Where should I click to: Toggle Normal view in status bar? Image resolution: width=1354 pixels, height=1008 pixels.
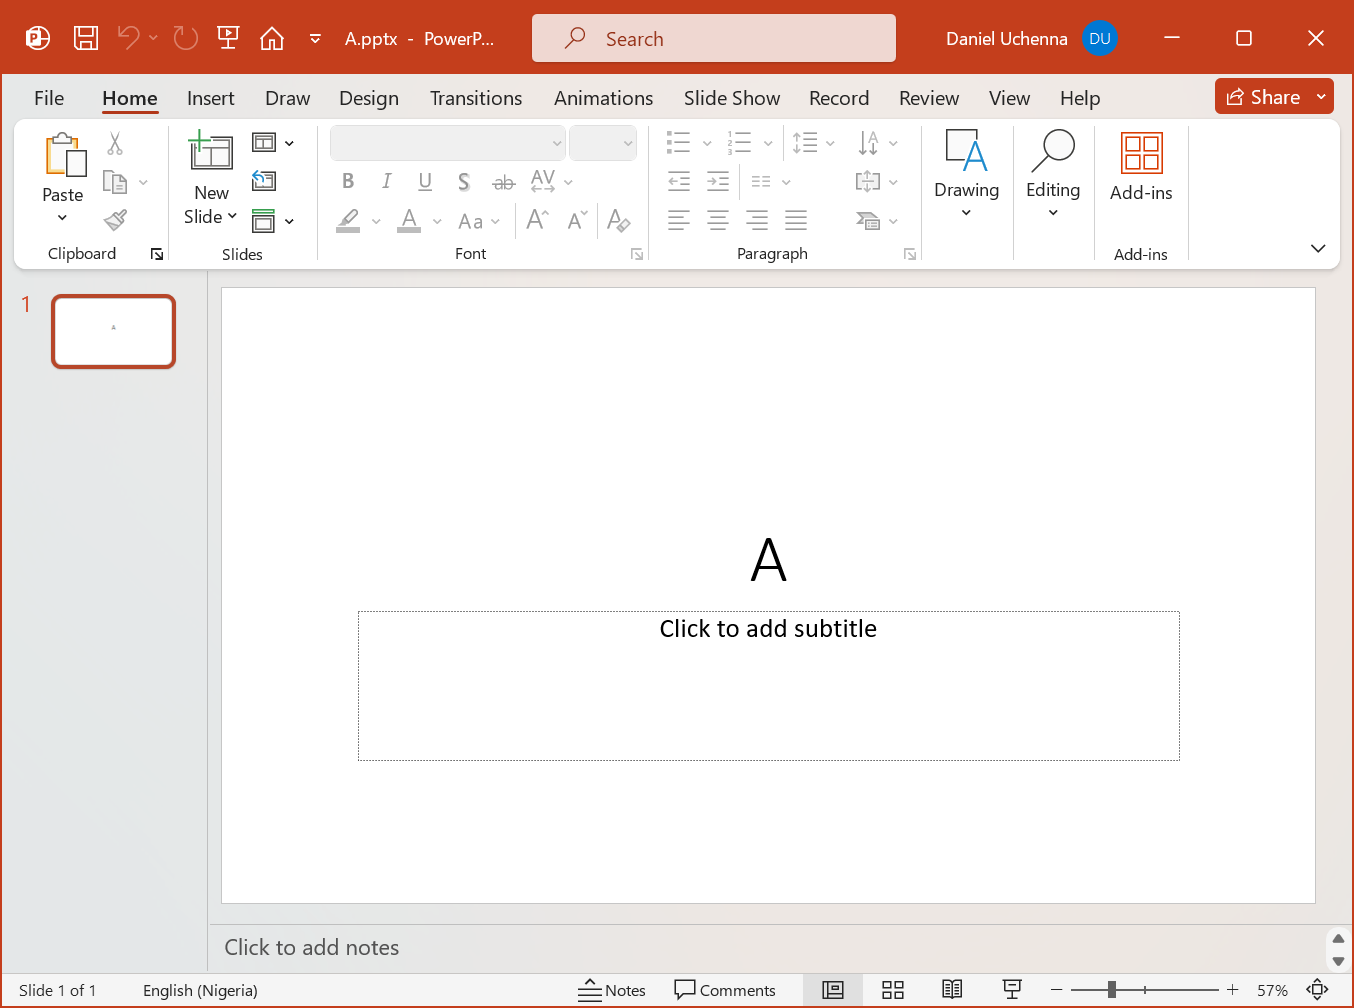[833, 990]
